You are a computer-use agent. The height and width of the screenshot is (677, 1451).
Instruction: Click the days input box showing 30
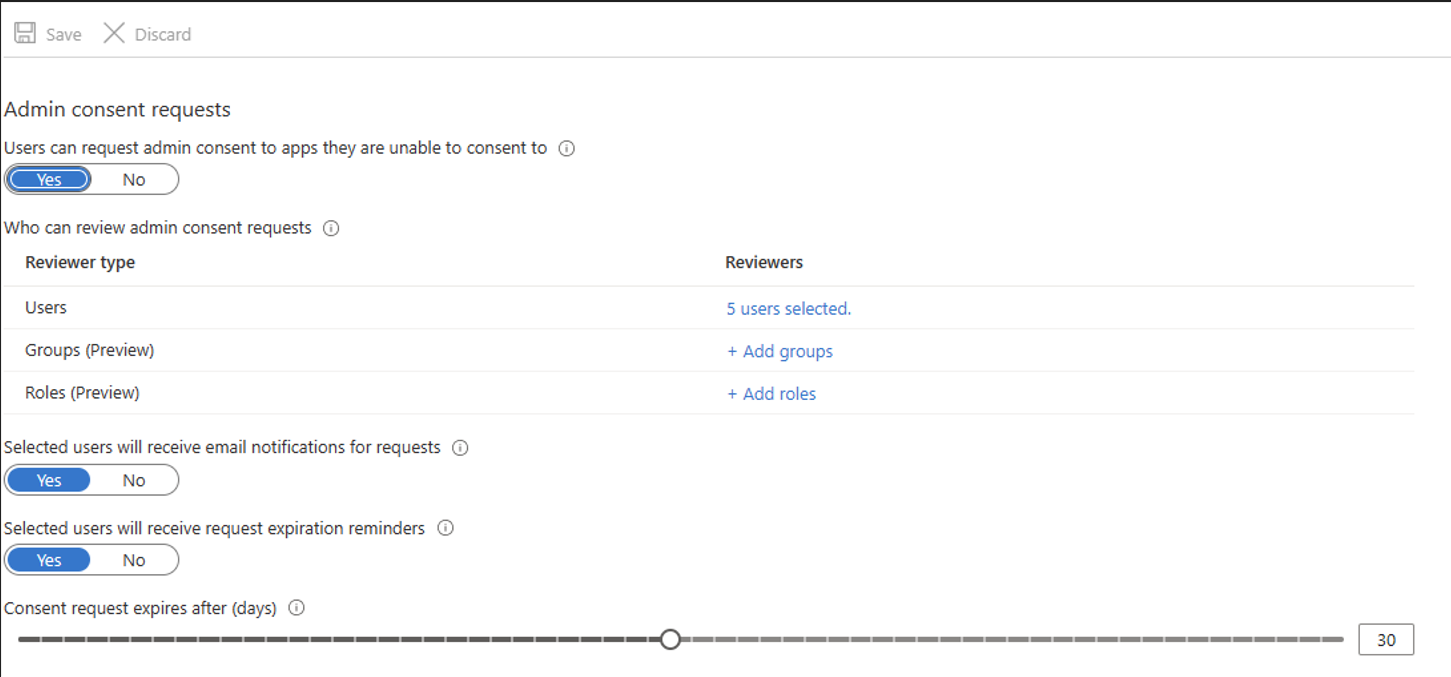point(1385,640)
